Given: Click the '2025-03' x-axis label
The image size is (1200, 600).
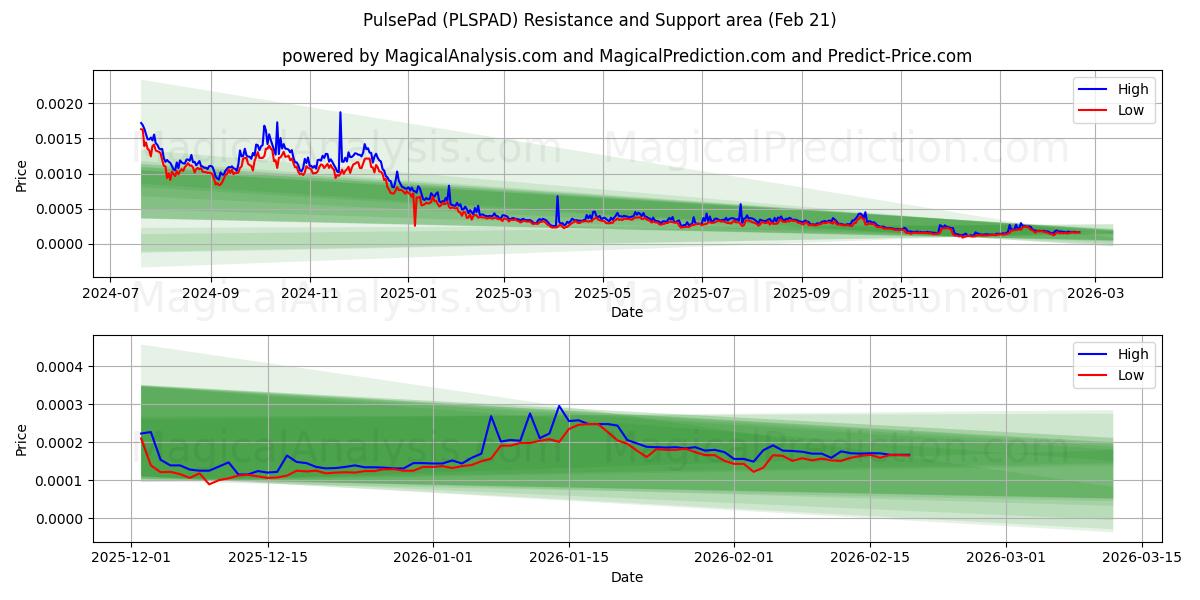Looking at the screenshot, I should tap(504, 295).
